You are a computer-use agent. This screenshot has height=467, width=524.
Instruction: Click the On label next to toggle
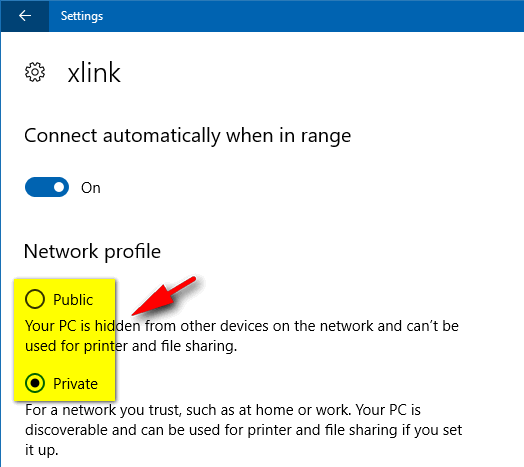pos(91,188)
